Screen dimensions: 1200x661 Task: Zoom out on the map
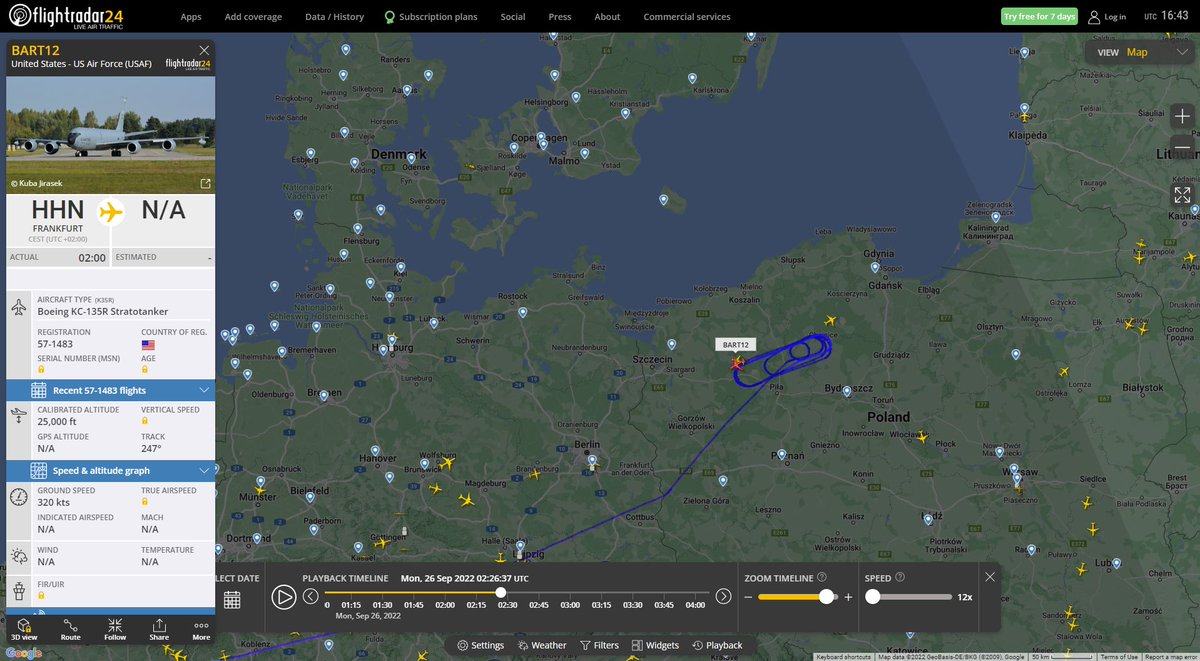(x=1182, y=147)
